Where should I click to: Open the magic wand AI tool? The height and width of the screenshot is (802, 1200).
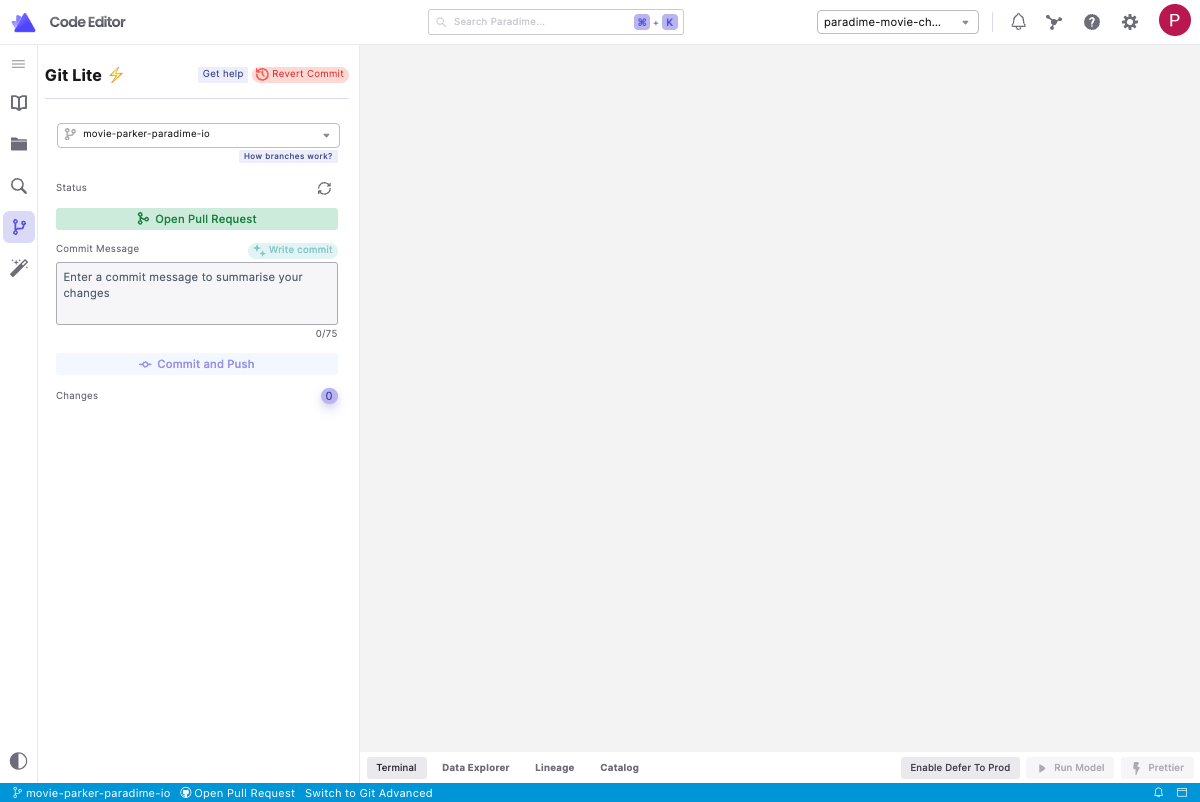18,267
